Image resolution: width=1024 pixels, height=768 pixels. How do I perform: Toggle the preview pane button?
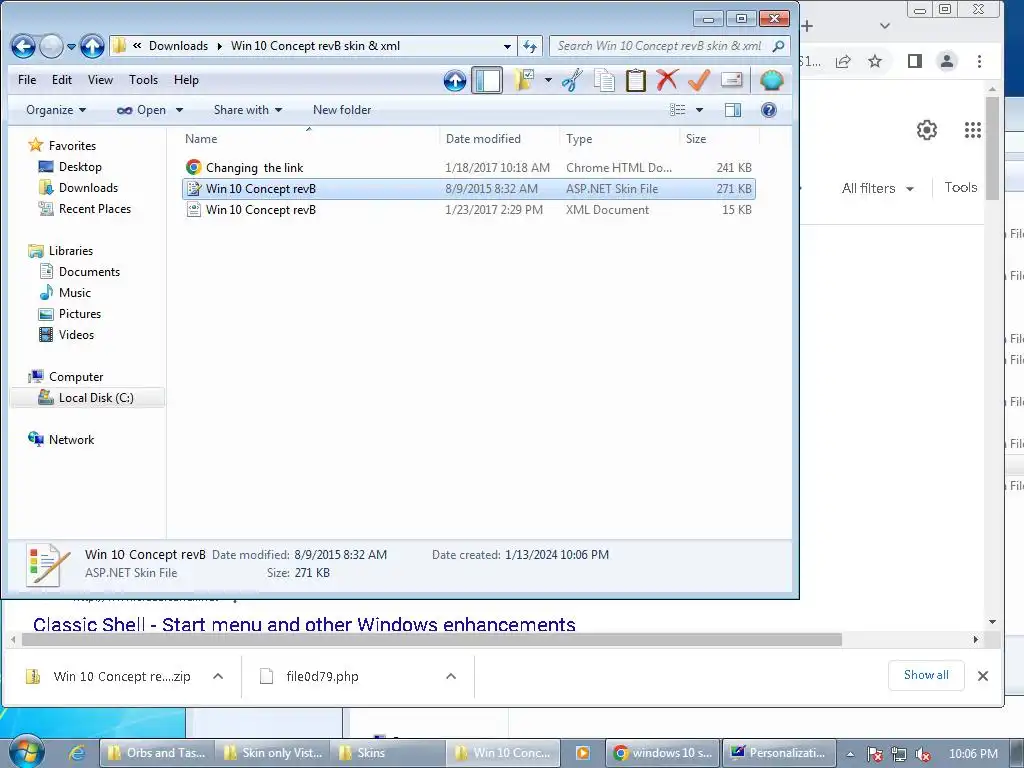coord(733,110)
